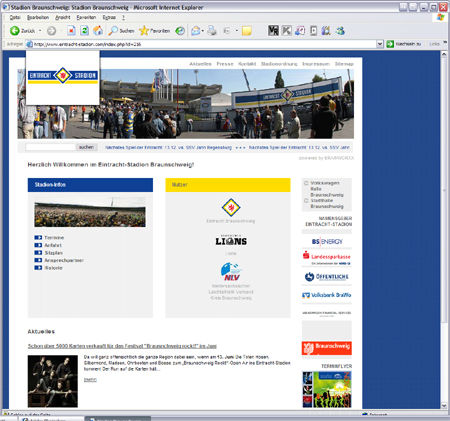Open the Datei menu
This screenshot has width=450, height=421.
[x=15, y=17]
